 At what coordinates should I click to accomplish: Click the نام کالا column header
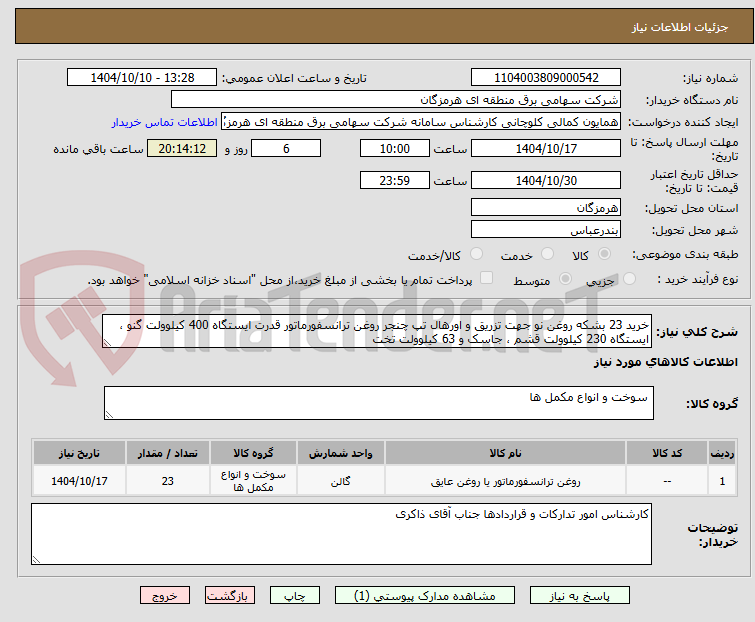[506, 453]
